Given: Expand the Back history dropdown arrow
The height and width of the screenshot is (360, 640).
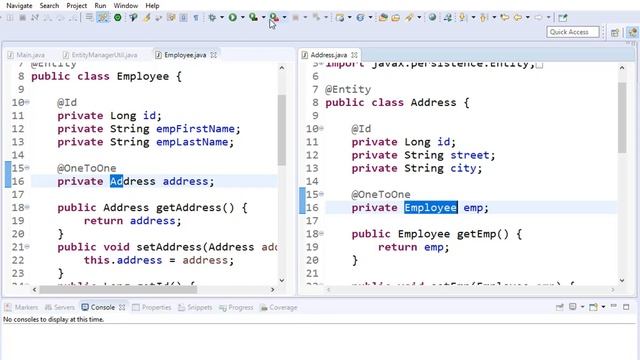Looking at the screenshot, I should pyautogui.click(x=528, y=18).
